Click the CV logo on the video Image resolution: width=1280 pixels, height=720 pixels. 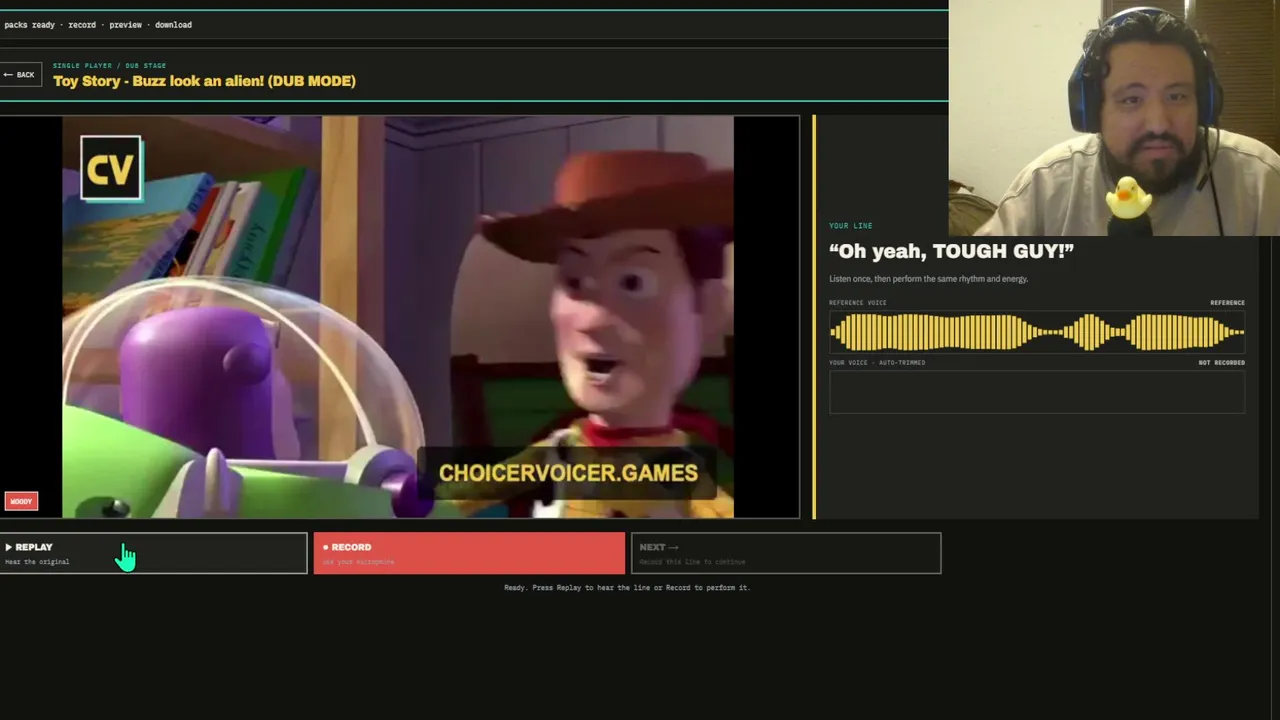pyautogui.click(x=110, y=169)
